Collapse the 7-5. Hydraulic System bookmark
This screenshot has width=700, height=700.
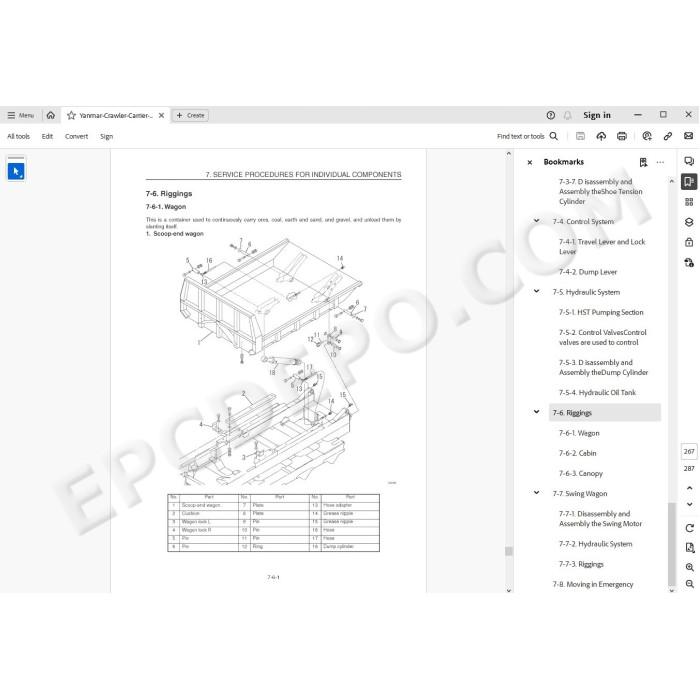click(x=537, y=292)
